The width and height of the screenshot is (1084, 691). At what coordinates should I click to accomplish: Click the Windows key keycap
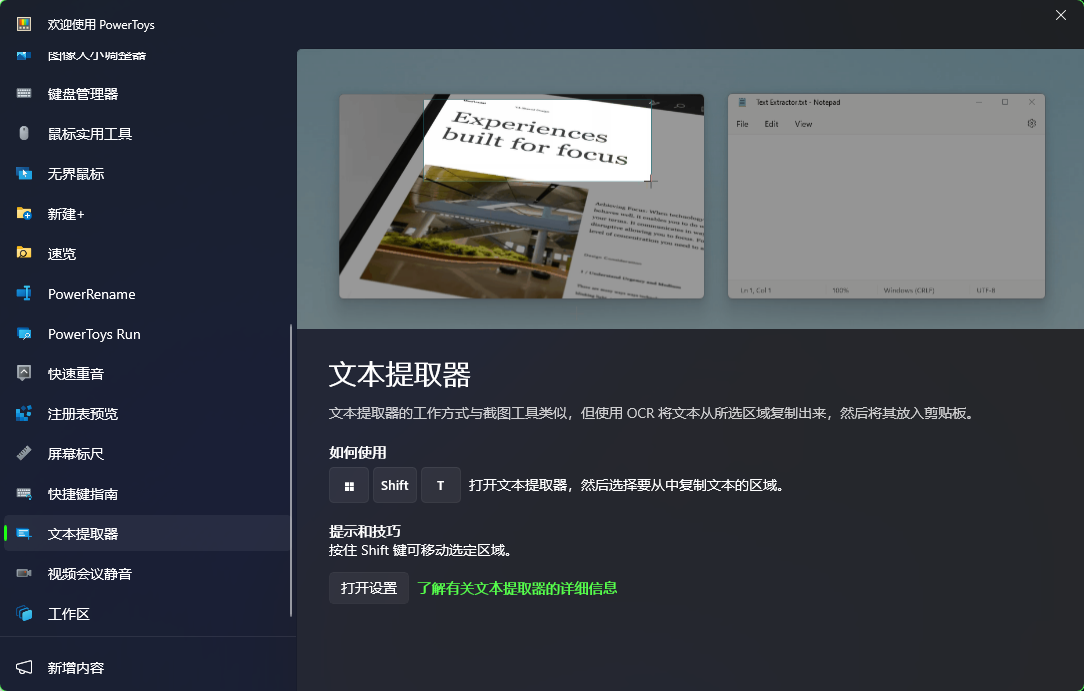tap(349, 485)
